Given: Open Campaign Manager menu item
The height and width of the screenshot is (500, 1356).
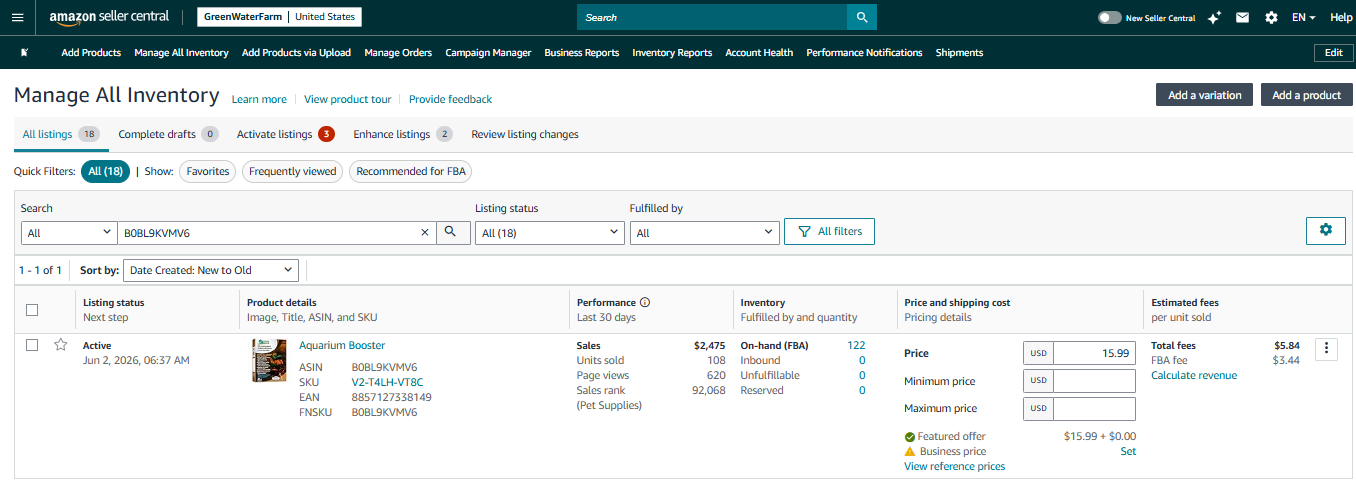Looking at the screenshot, I should tap(488, 52).
